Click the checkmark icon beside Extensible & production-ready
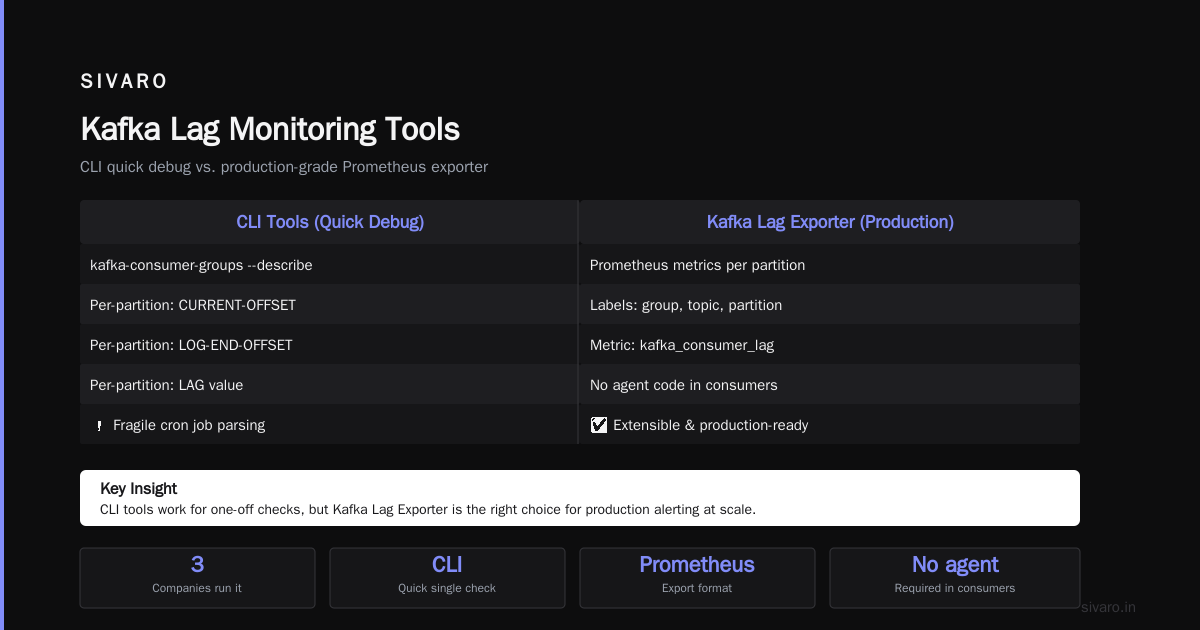 click(599, 425)
